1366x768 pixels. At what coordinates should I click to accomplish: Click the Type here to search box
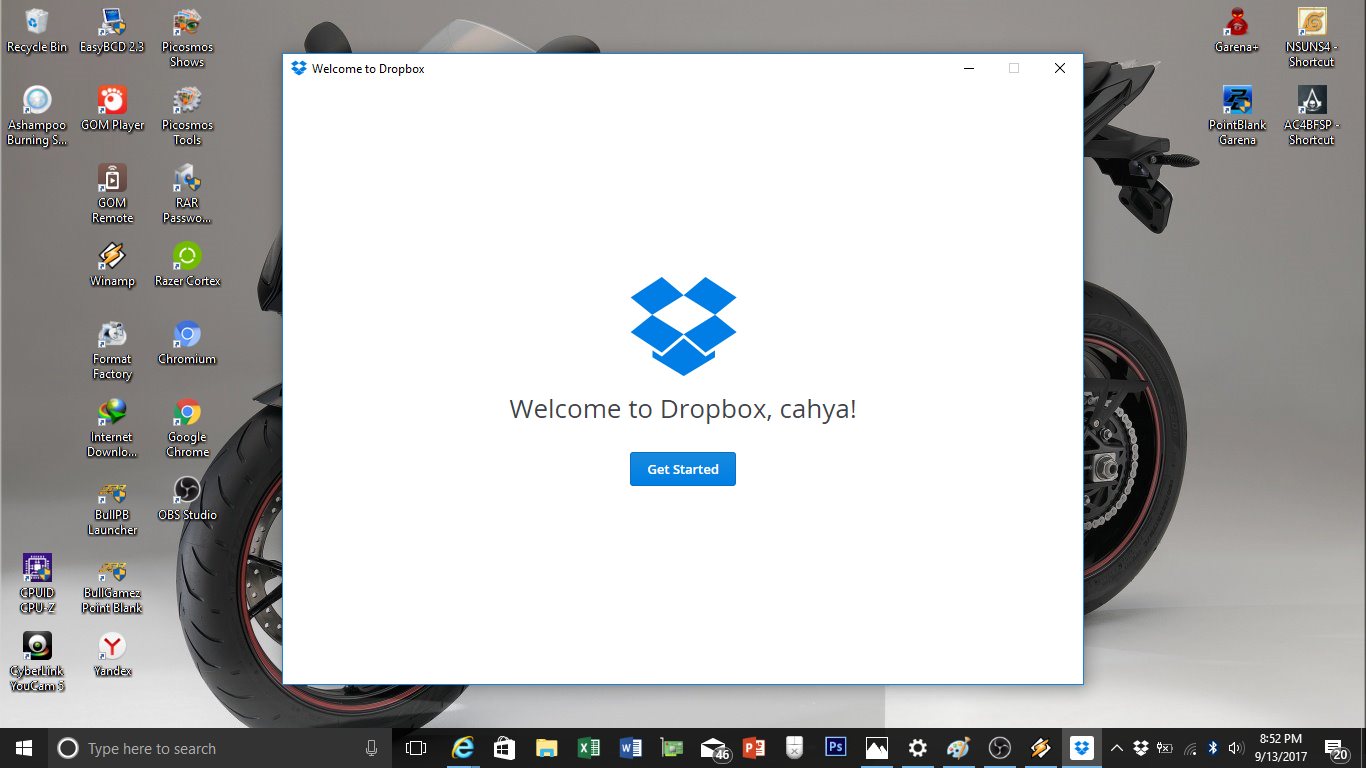[x=220, y=748]
